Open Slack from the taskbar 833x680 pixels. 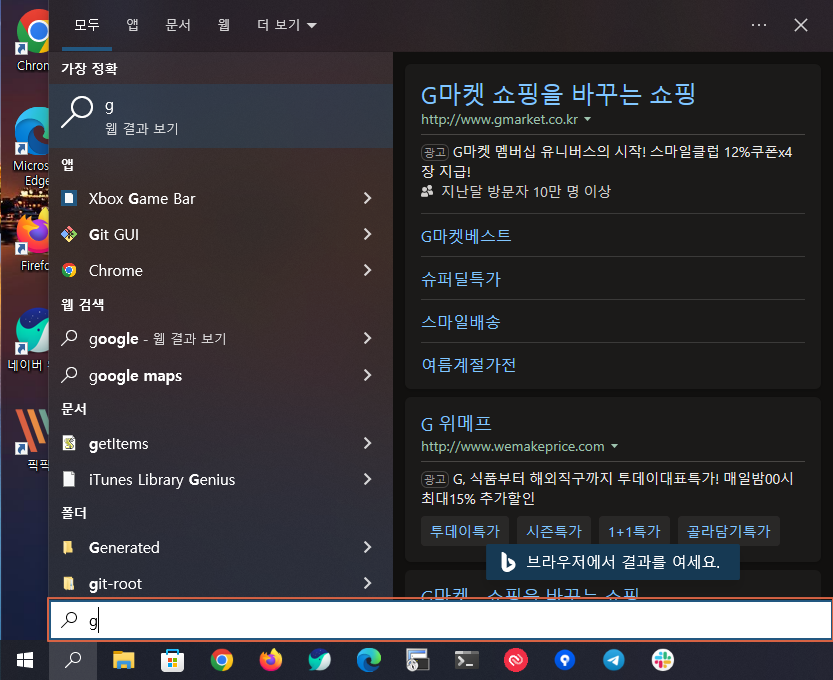[x=662, y=660]
